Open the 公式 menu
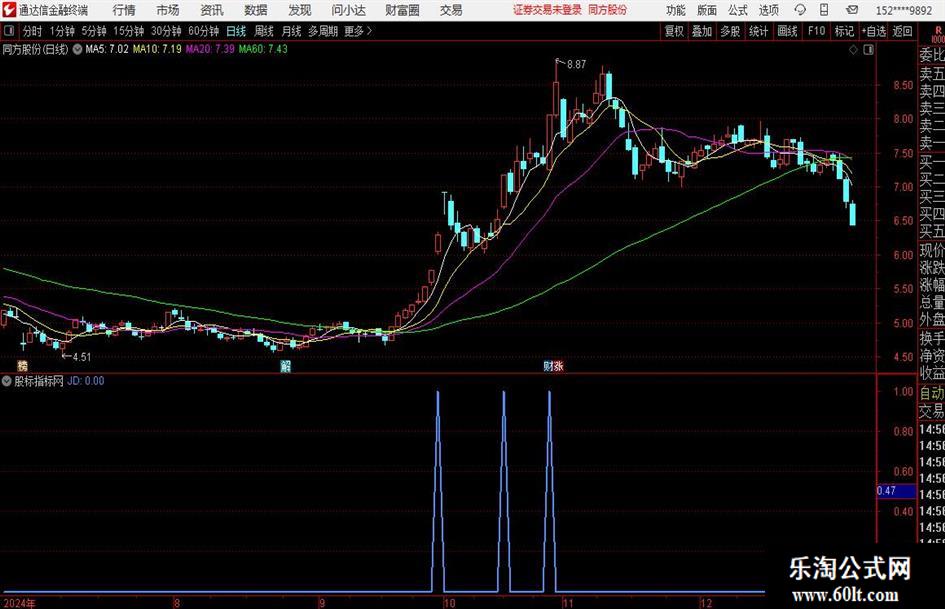 coord(738,10)
